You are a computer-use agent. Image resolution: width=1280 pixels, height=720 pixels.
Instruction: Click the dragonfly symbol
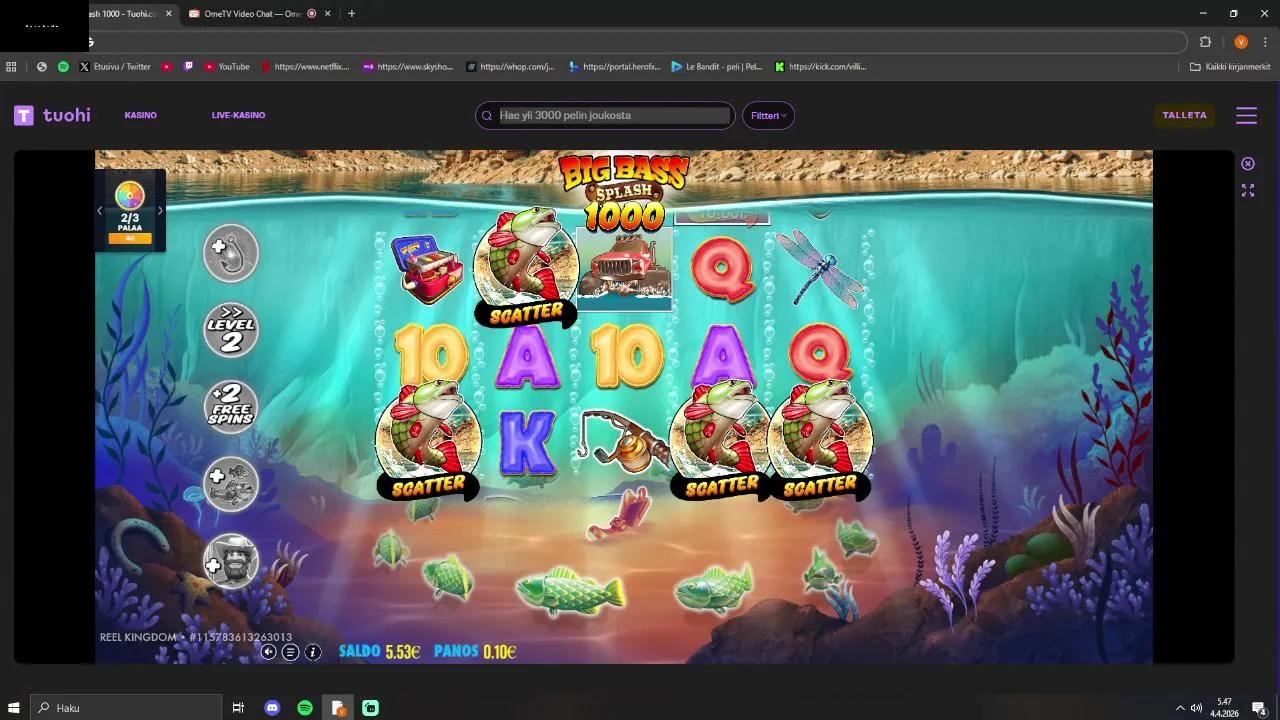(x=820, y=267)
